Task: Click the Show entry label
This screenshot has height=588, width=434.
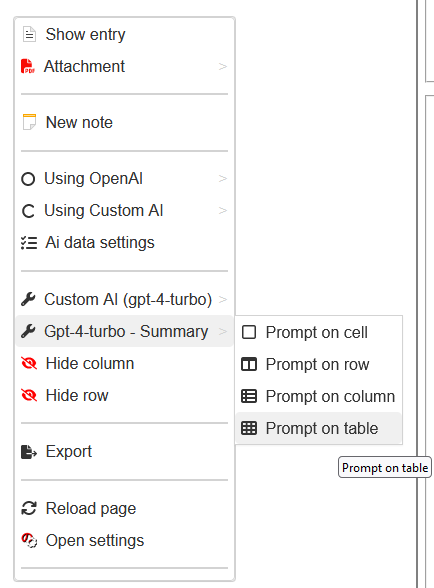Action: (x=86, y=34)
